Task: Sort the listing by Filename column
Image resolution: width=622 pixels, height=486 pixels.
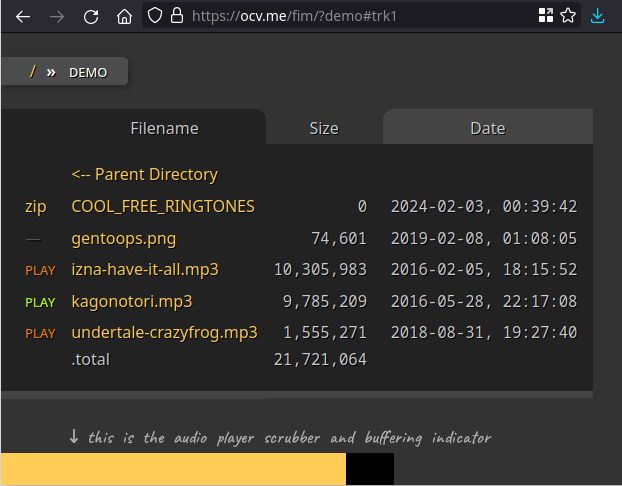Action: click(165, 129)
